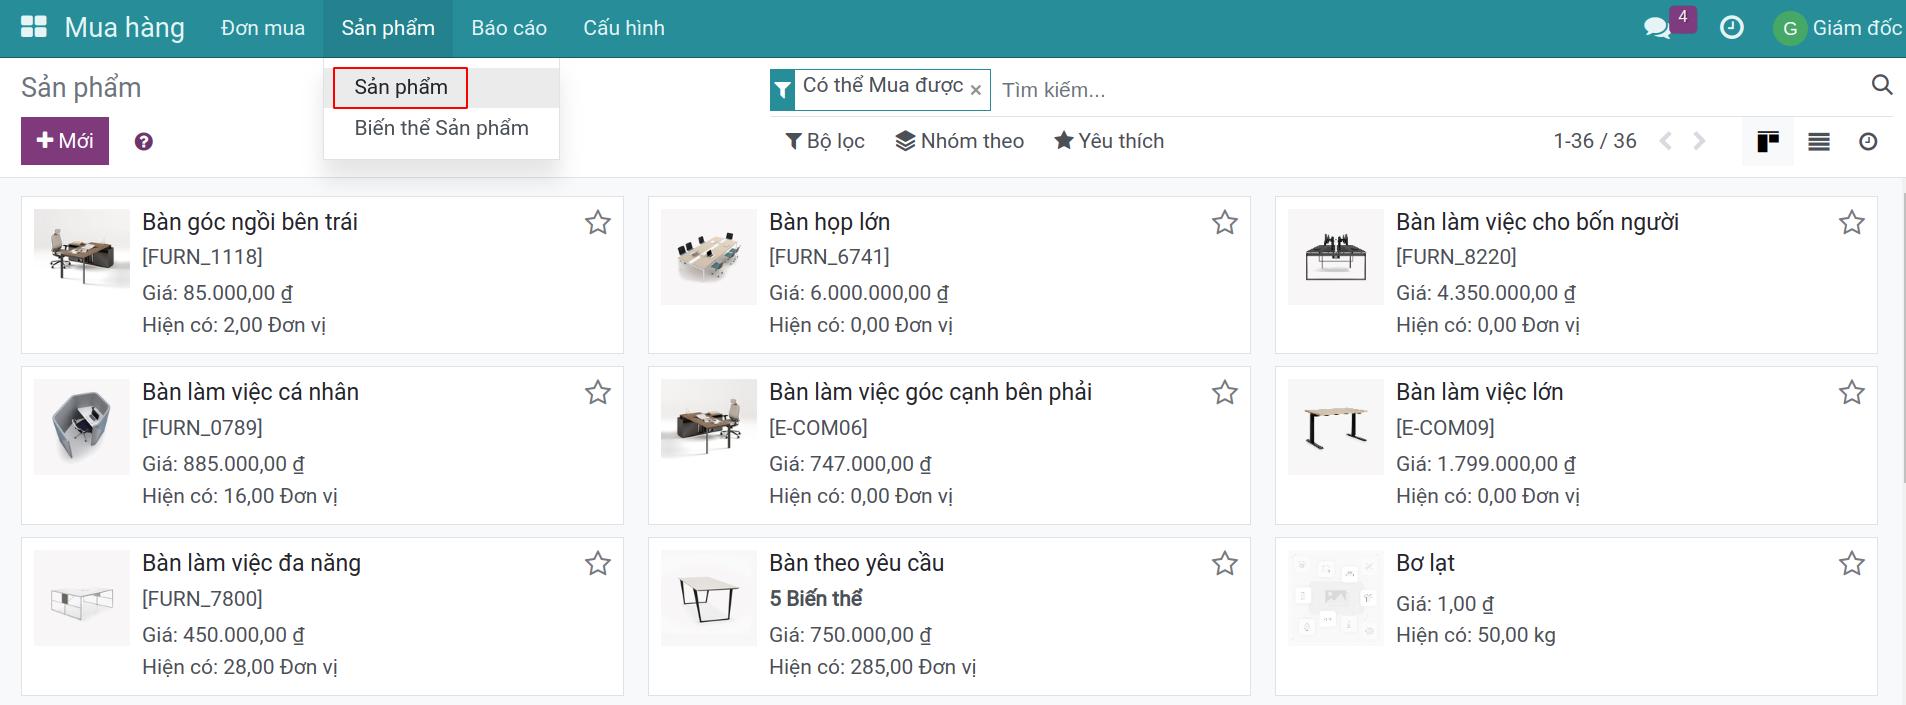This screenshot has height=705, width=1906.
Task: Remove the Có thể Mua được filter
Action: [976, 90]
